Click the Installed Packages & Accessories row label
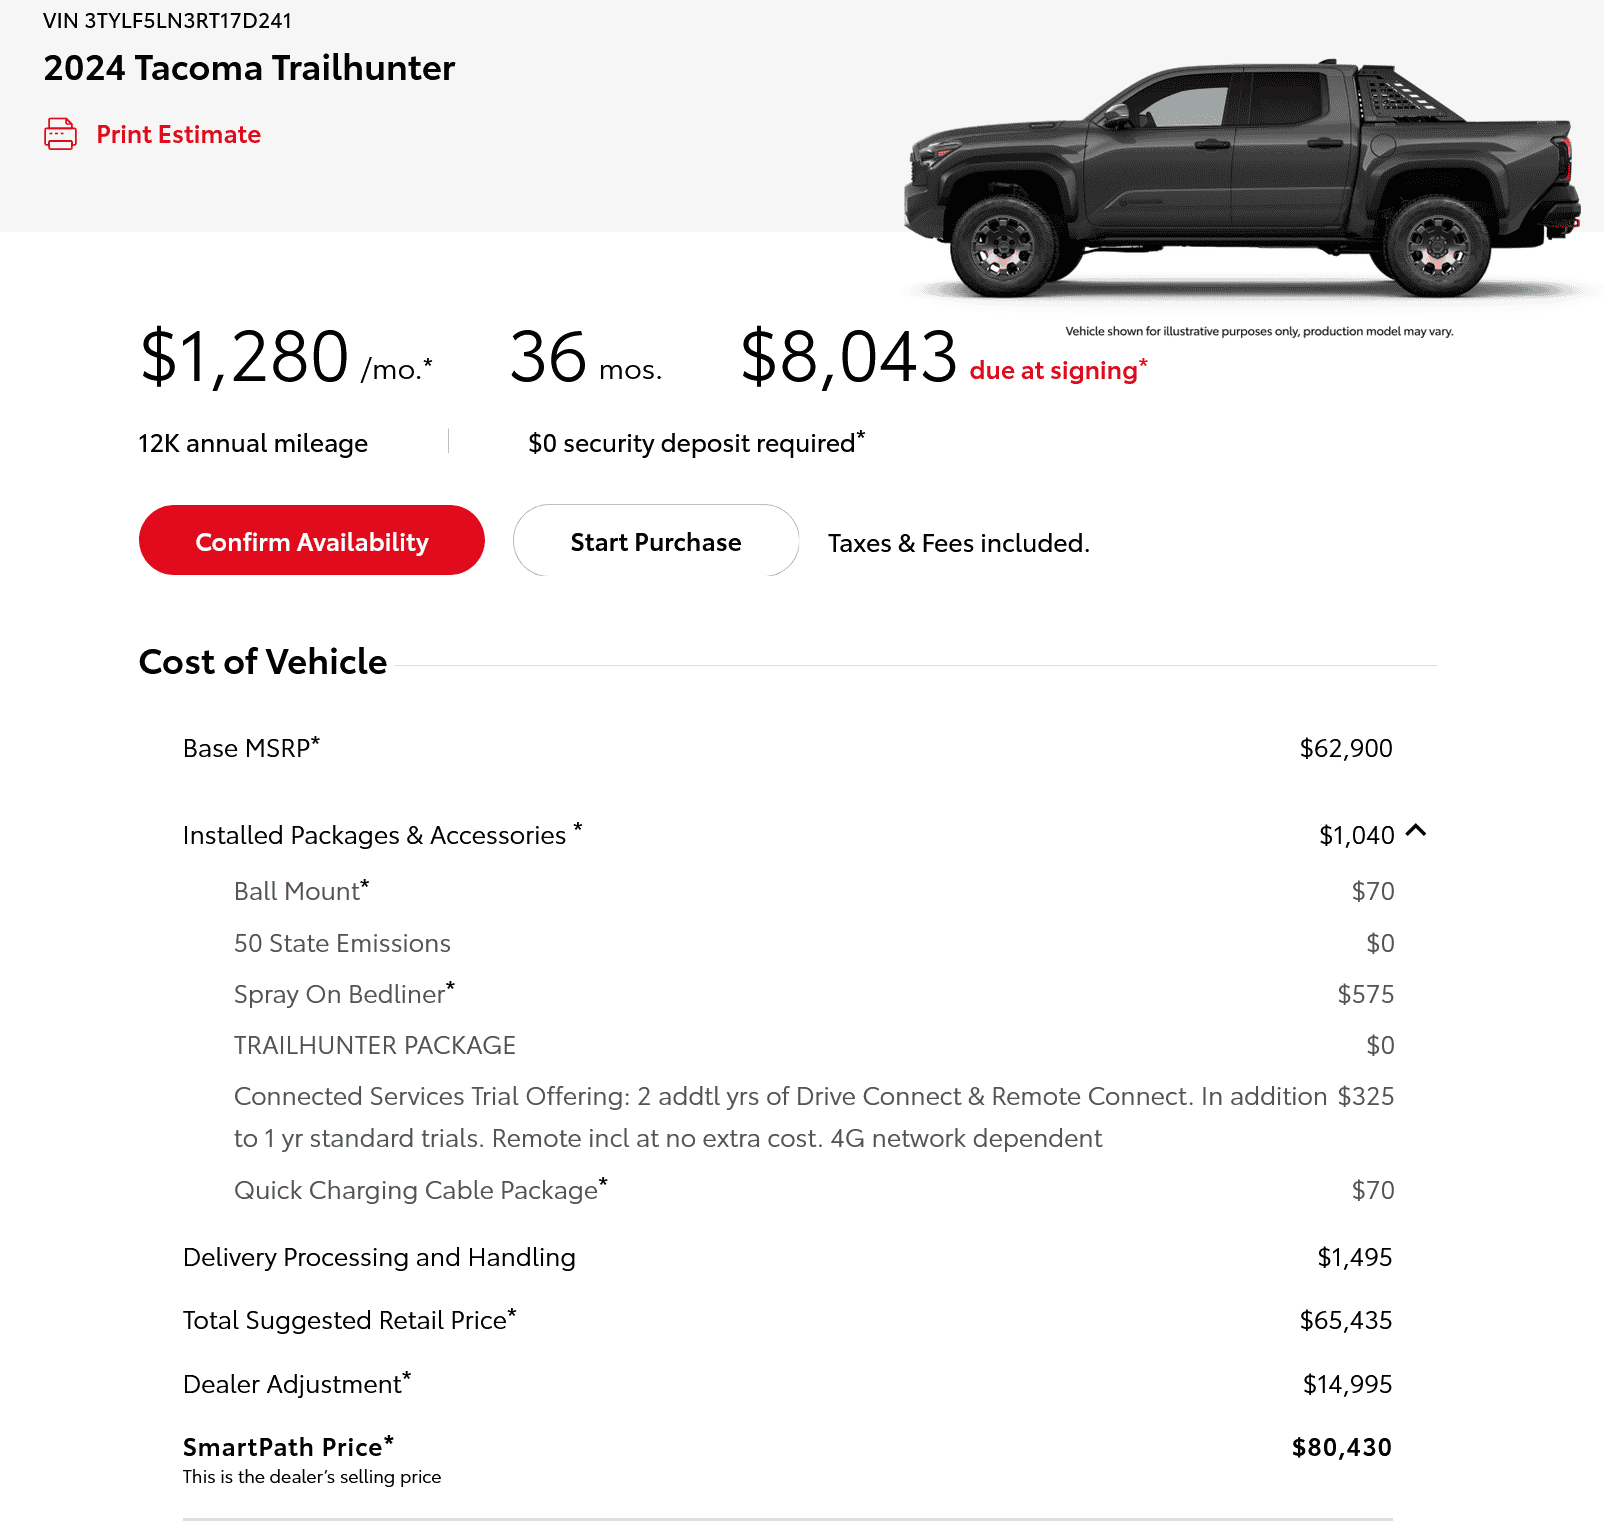The height and width of the screenshot is (1529, 1604). pyautogui.click(x=374, y=836)
